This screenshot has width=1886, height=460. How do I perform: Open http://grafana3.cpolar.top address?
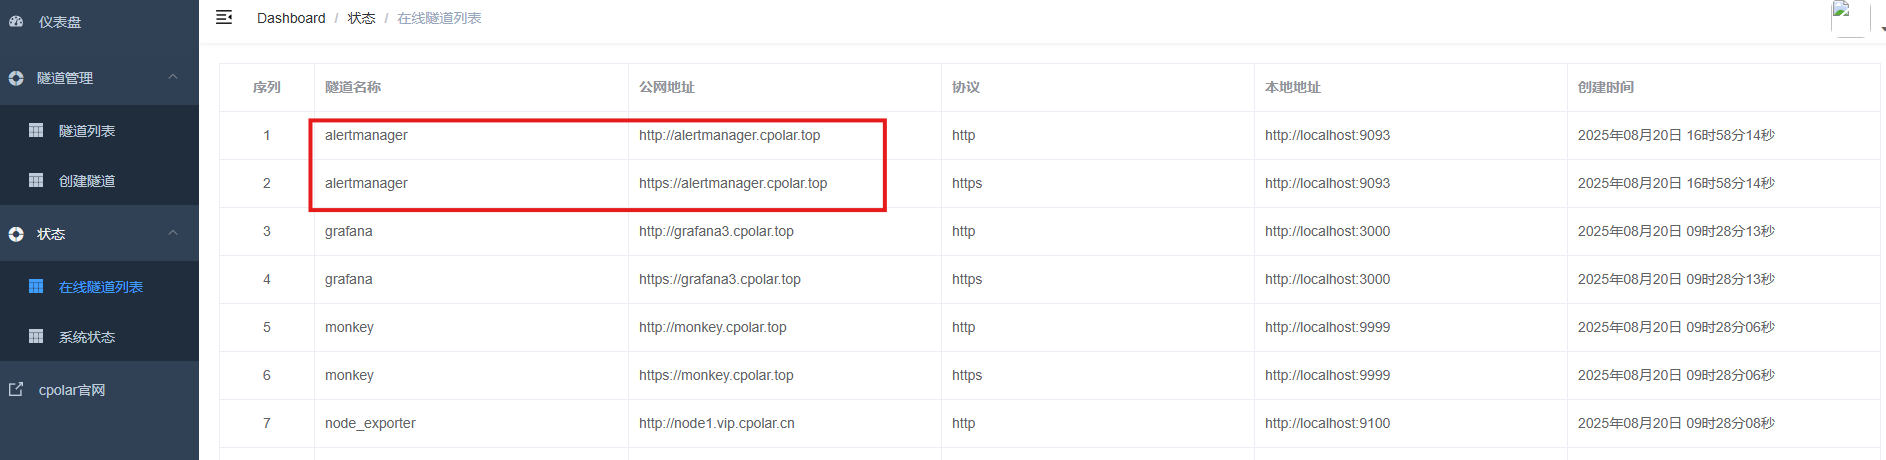[x=716, y=231]
